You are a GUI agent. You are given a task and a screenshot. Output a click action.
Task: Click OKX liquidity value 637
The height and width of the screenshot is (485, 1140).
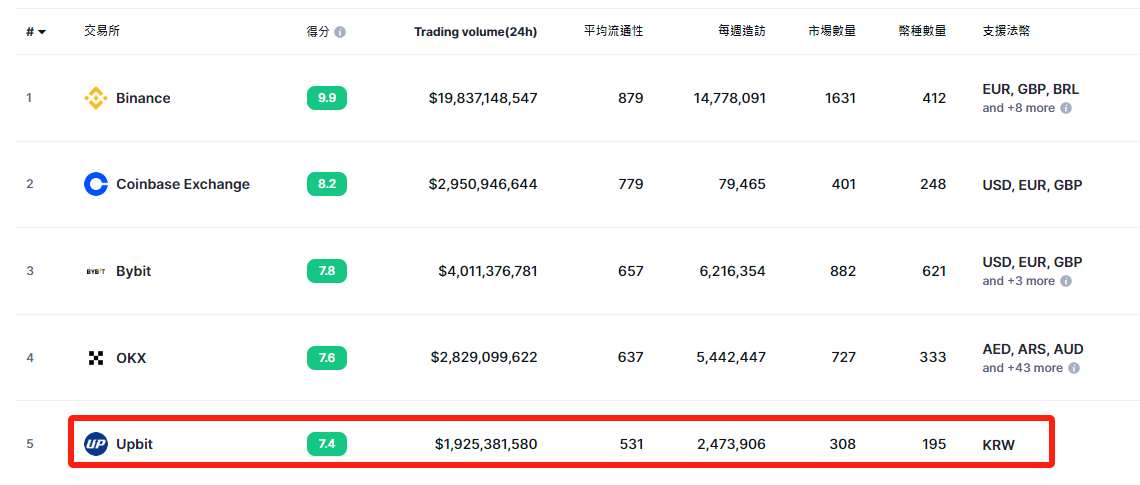[630, 358]
